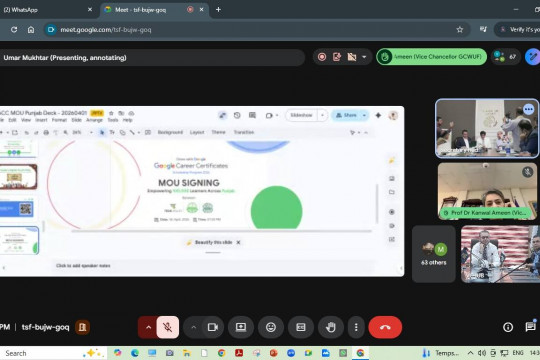Reload the page
The height and width of the screenshot is (360, 540).
coord(14,30)
